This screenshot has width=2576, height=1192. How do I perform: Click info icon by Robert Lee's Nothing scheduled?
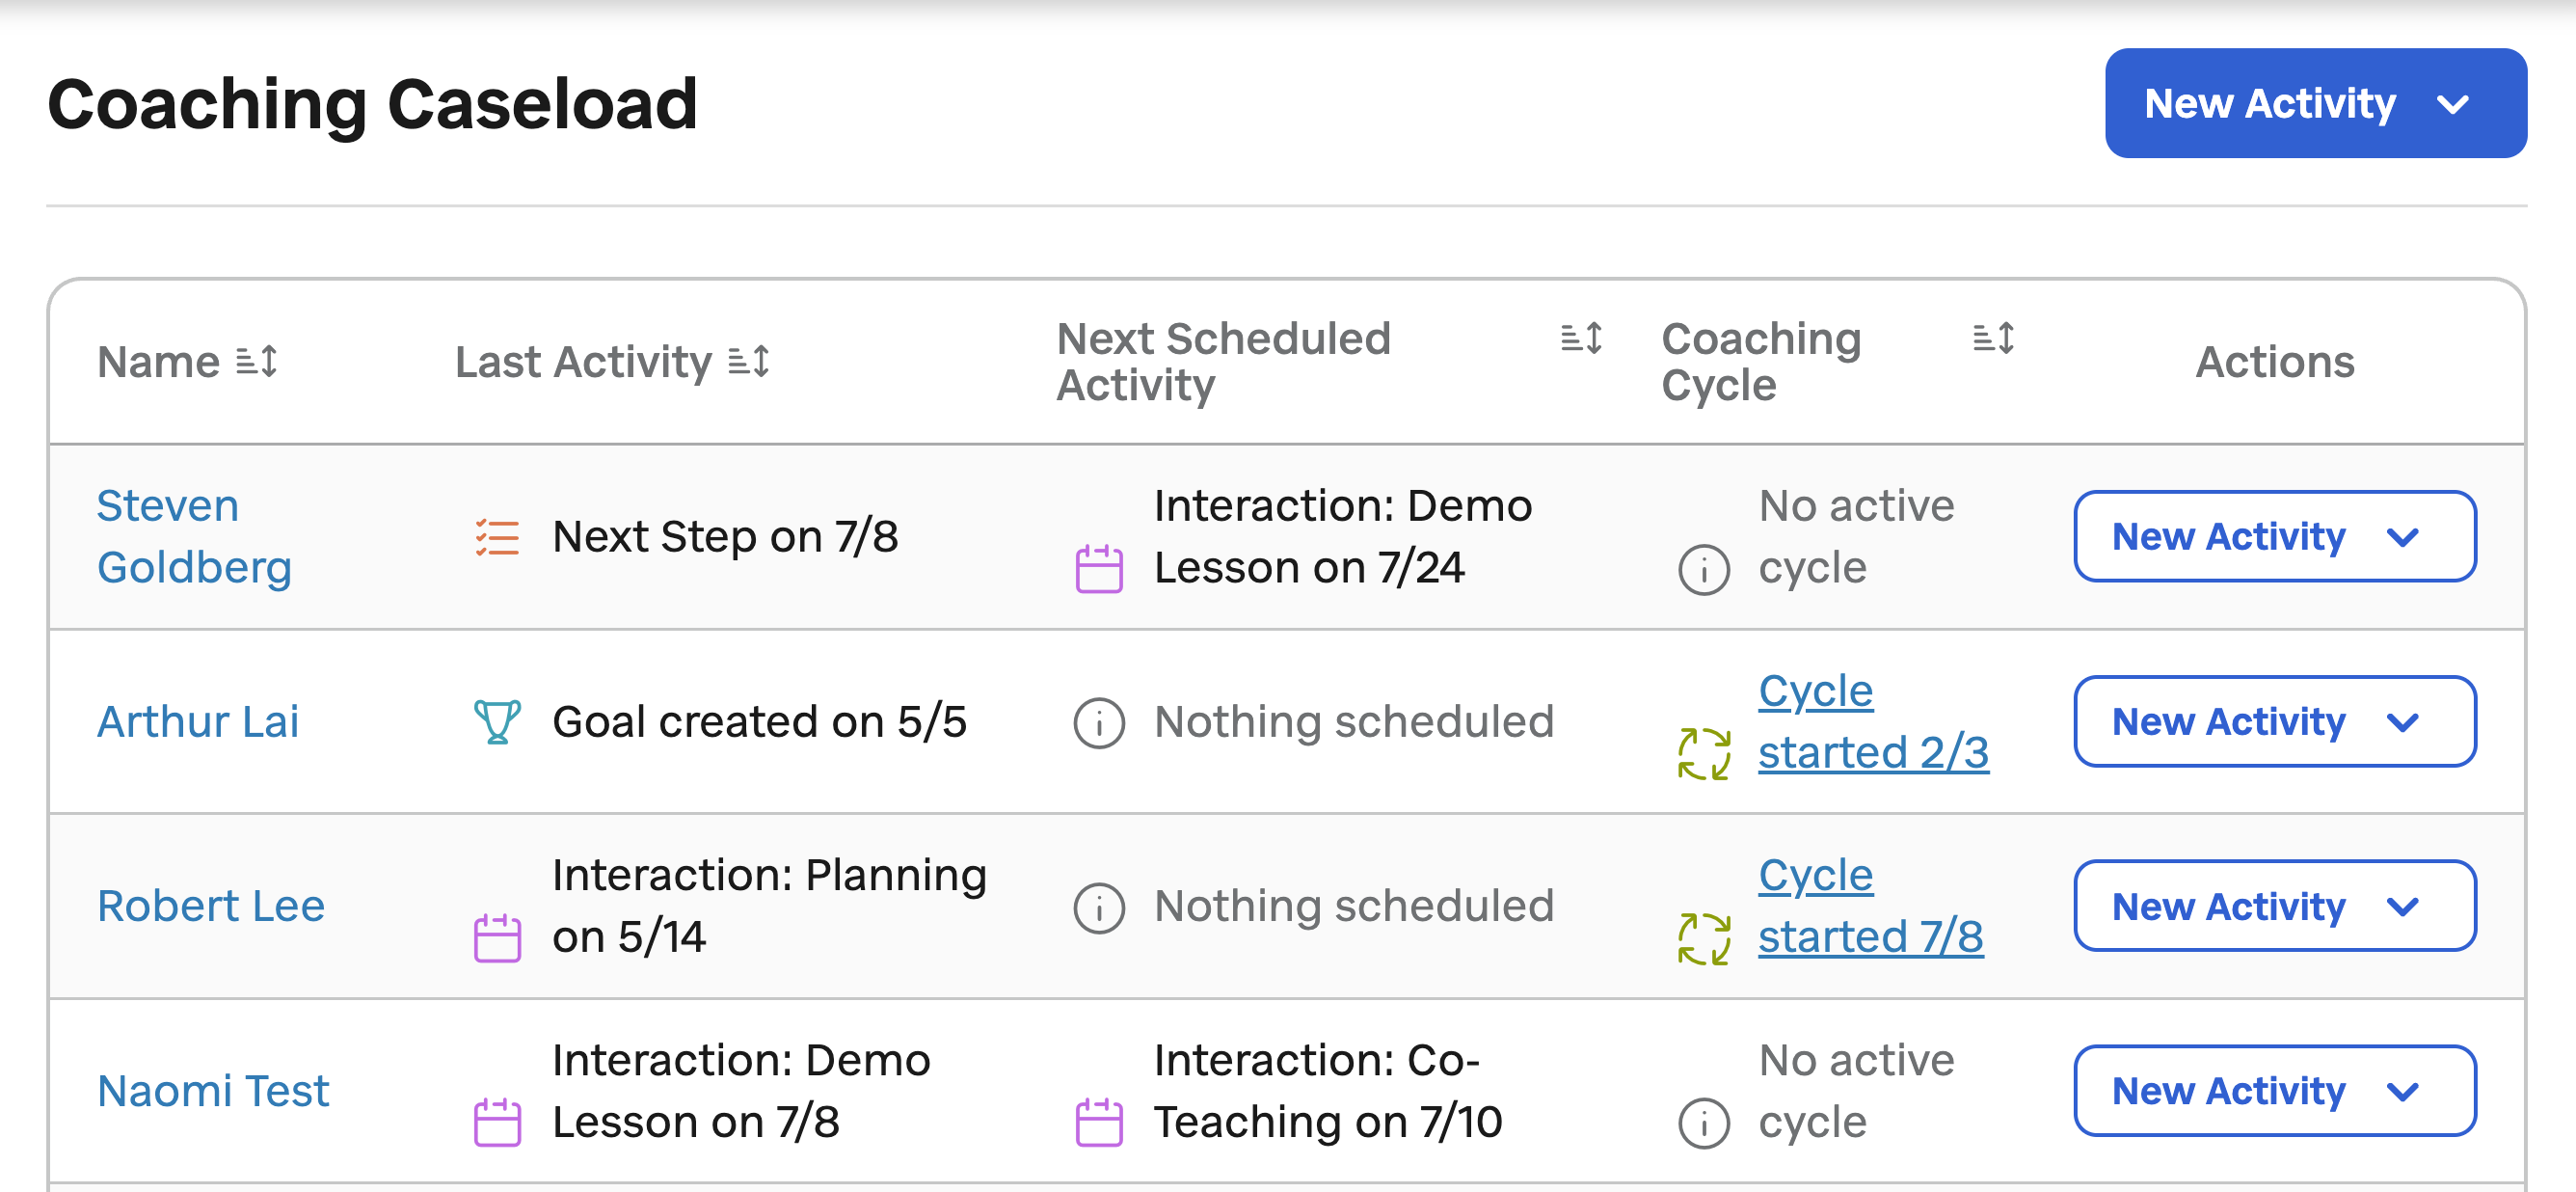coord(1099,908)
